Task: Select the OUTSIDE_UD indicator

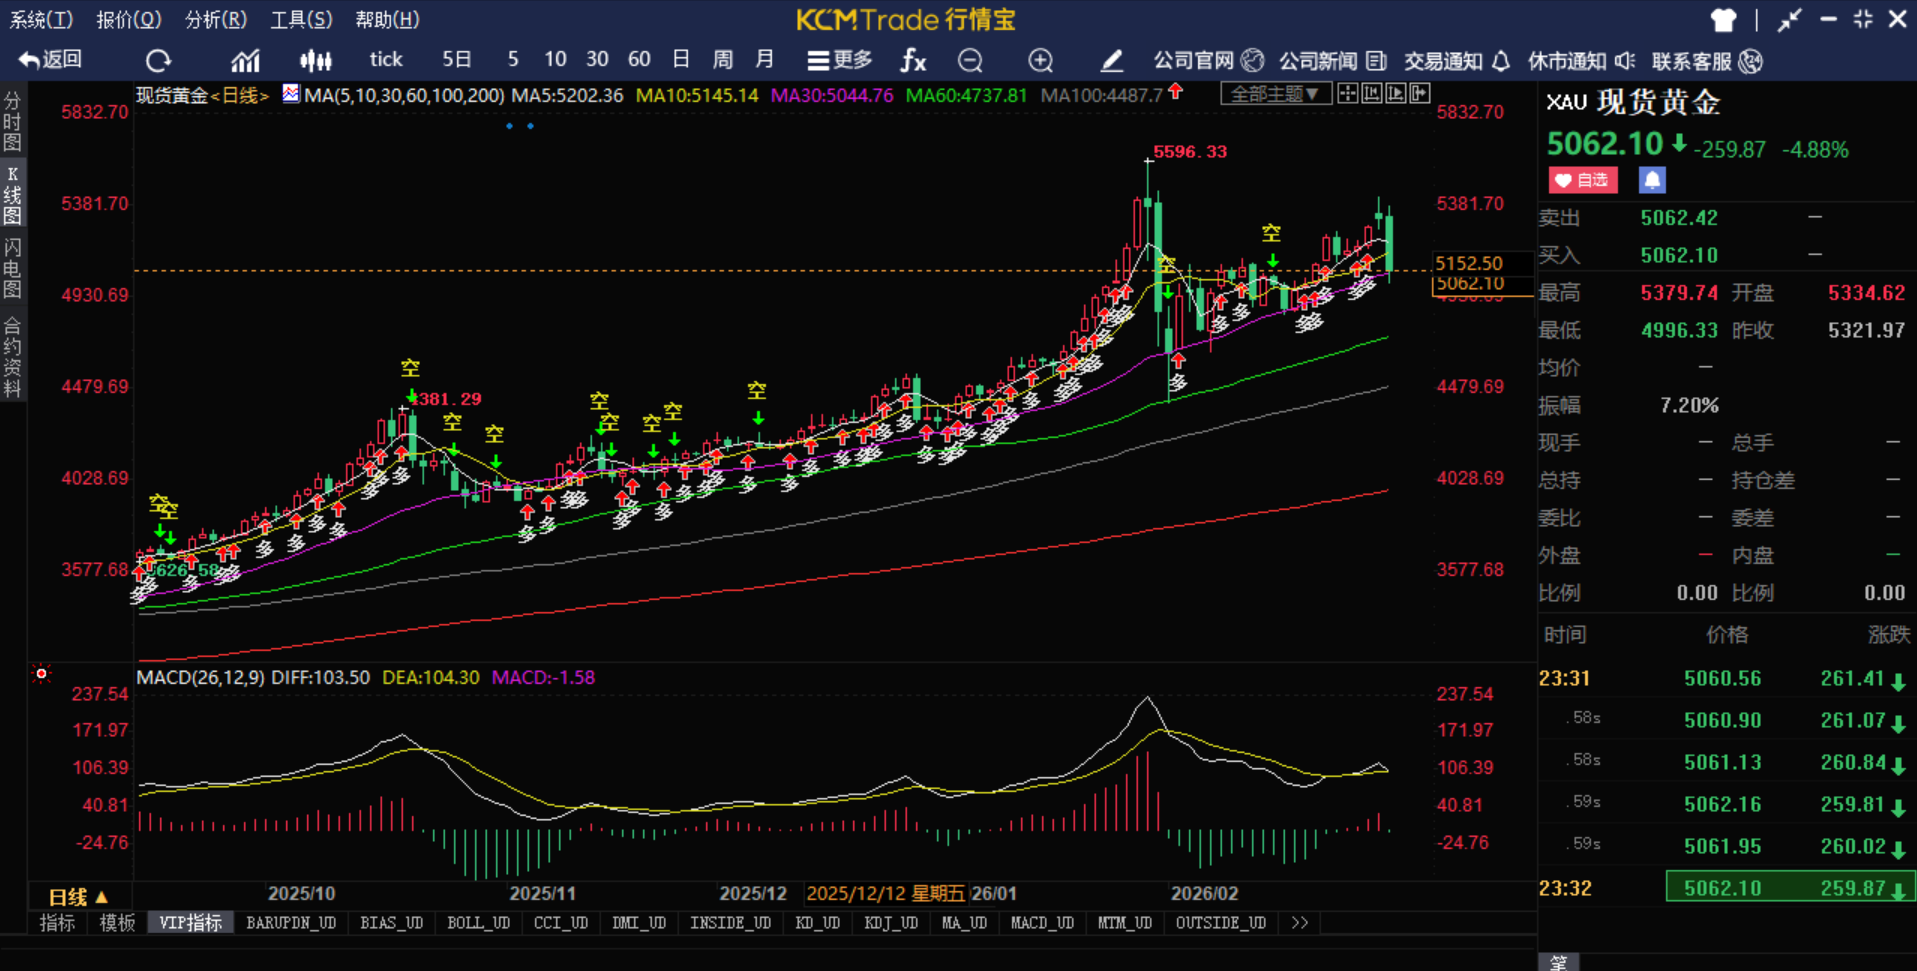Action: pyautogui.click(x=1221, y=923)
